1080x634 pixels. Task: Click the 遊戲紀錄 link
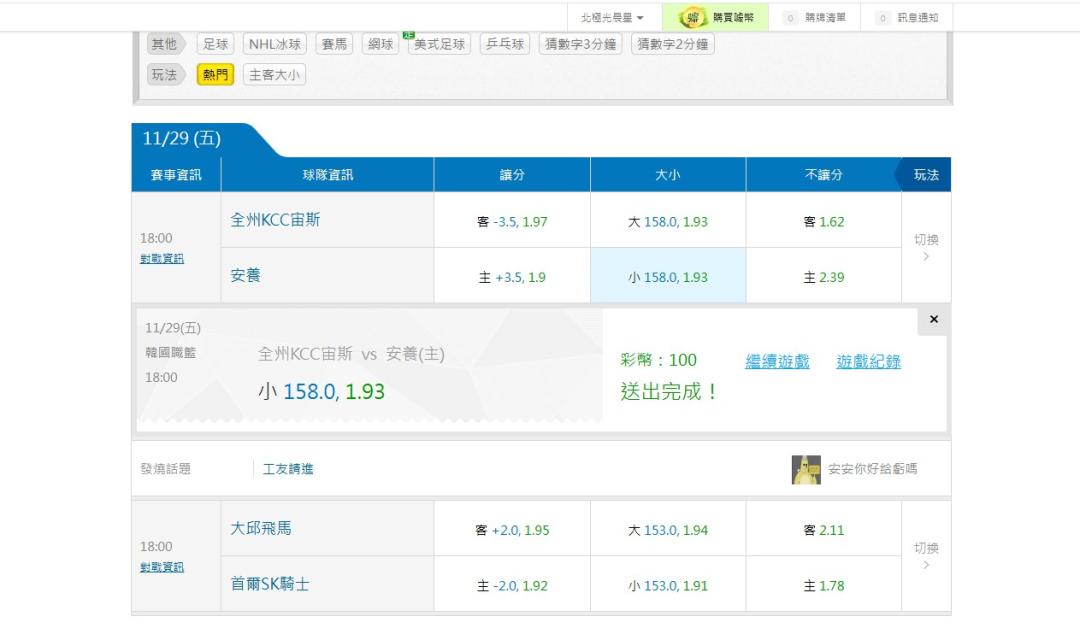pos(869,361)
